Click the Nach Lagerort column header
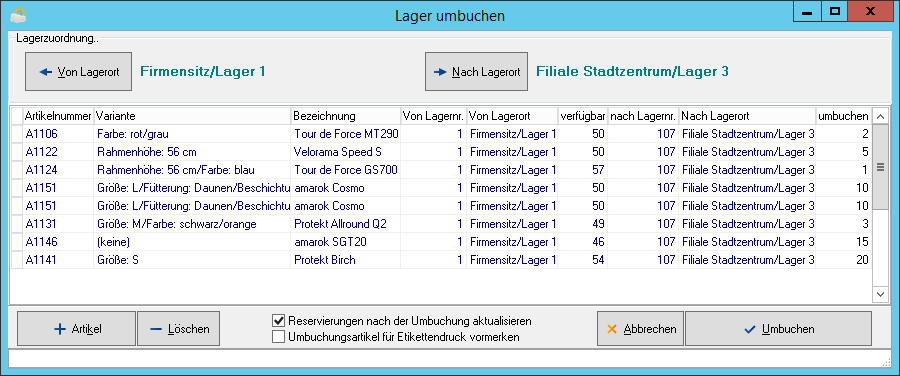Image resolution: width=900 pixels, height=376 pixels. coord(747,117)
